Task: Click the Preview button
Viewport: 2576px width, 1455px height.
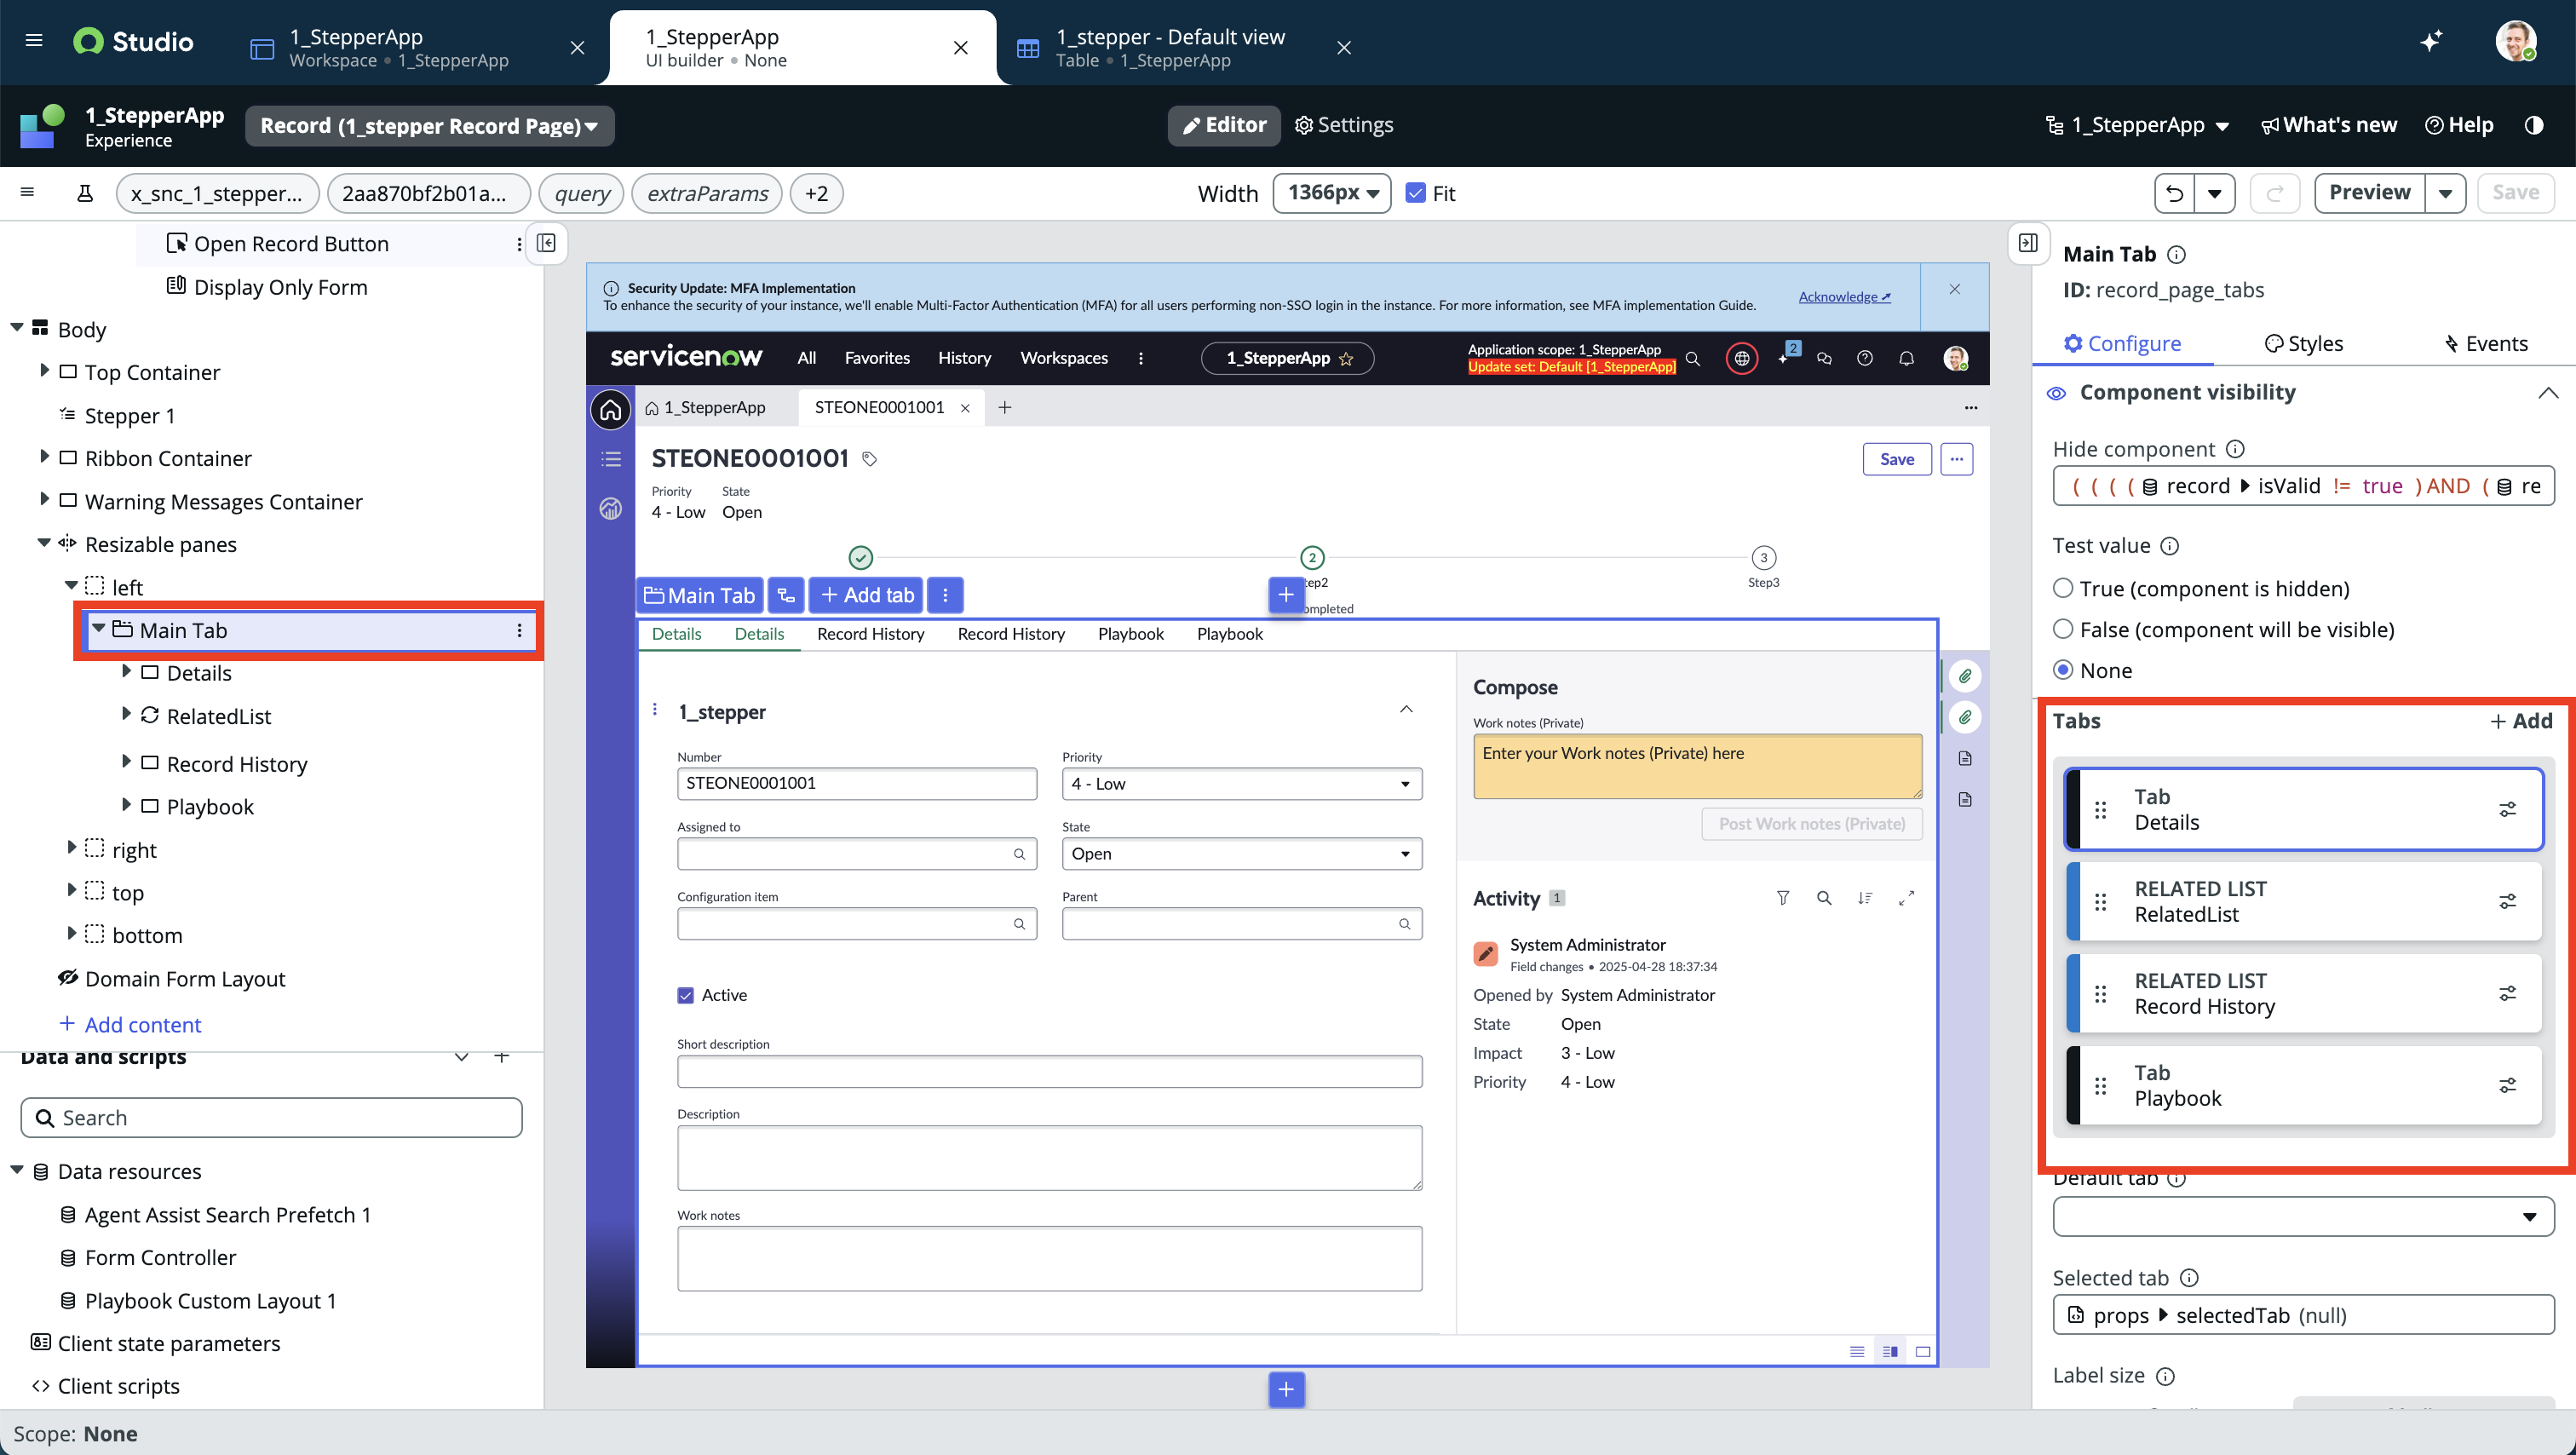Action: (x=2368, y=193)
